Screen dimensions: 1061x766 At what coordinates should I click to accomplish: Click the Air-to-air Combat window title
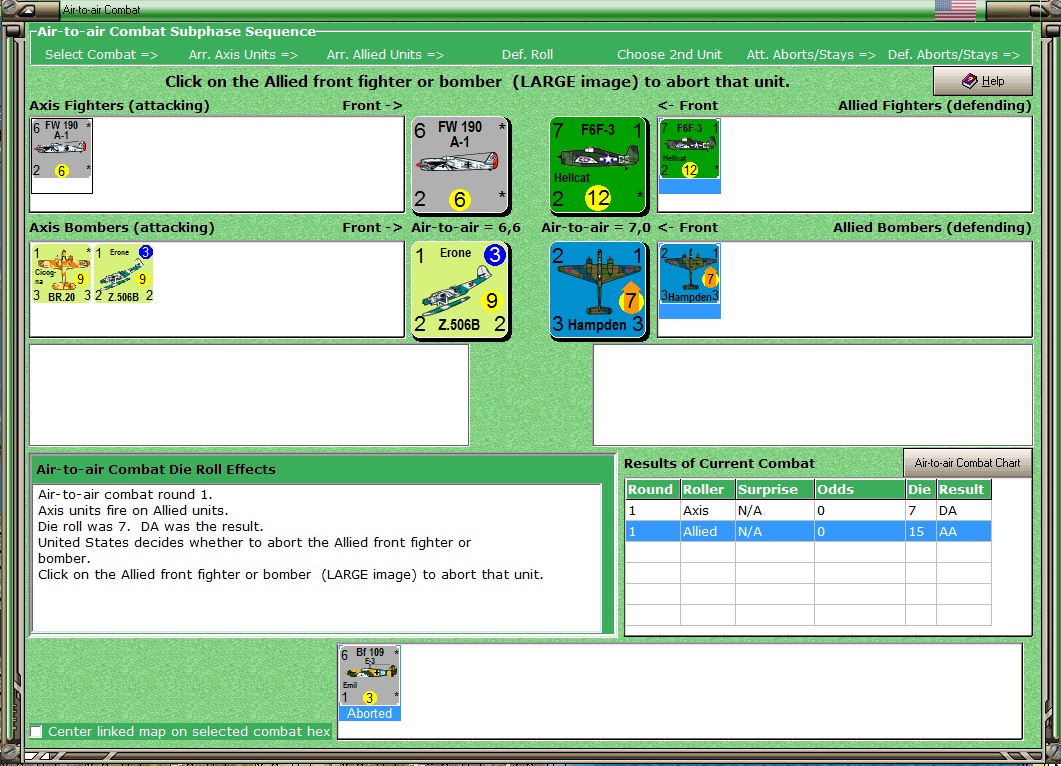click(x=101, y=9)
